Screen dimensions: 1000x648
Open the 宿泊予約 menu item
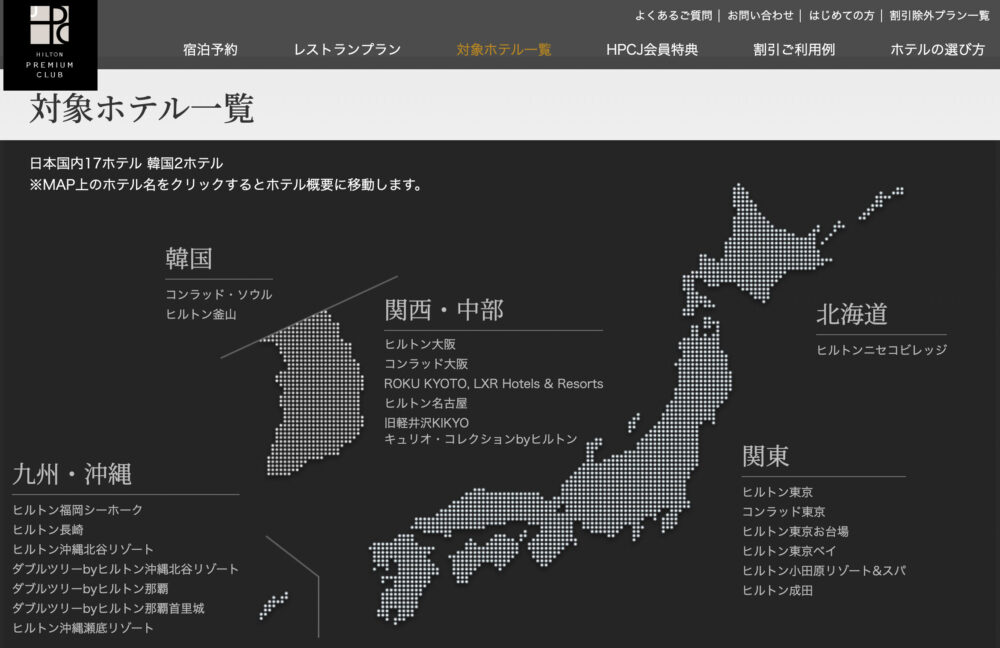pyautogui.click(x=210, y=50)
